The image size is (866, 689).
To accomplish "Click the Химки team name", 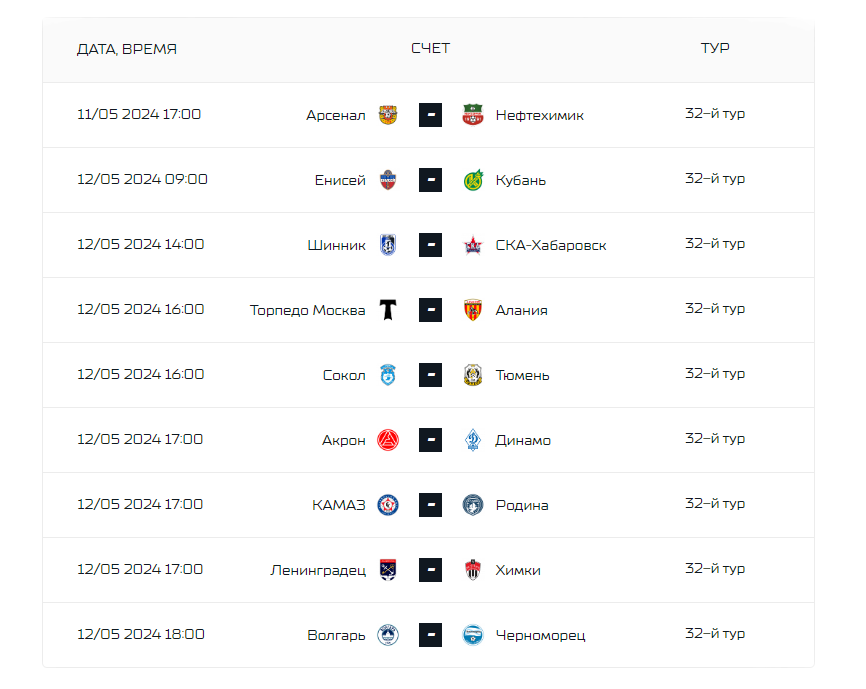I will (518, 570).
